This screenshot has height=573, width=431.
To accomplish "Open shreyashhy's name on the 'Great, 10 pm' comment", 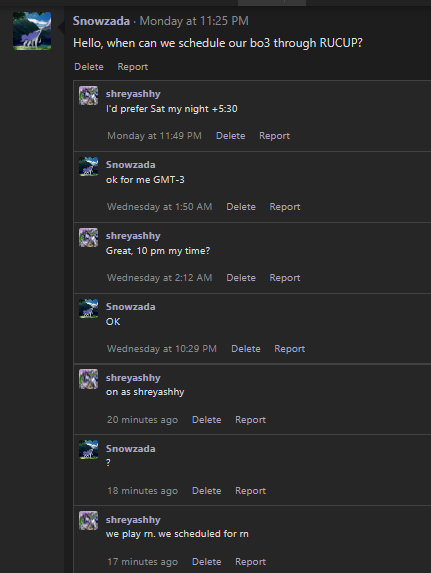I will [133, 236].
